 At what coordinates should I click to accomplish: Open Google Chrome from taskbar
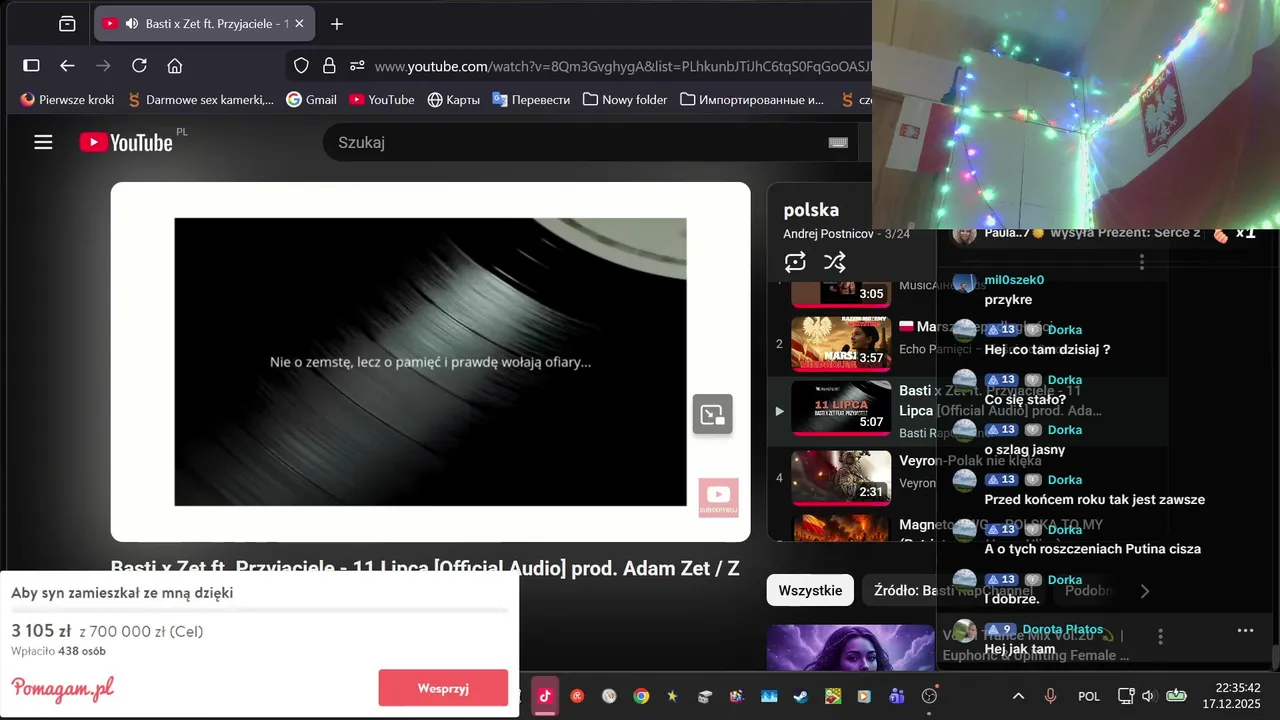[x=641, y=696]
